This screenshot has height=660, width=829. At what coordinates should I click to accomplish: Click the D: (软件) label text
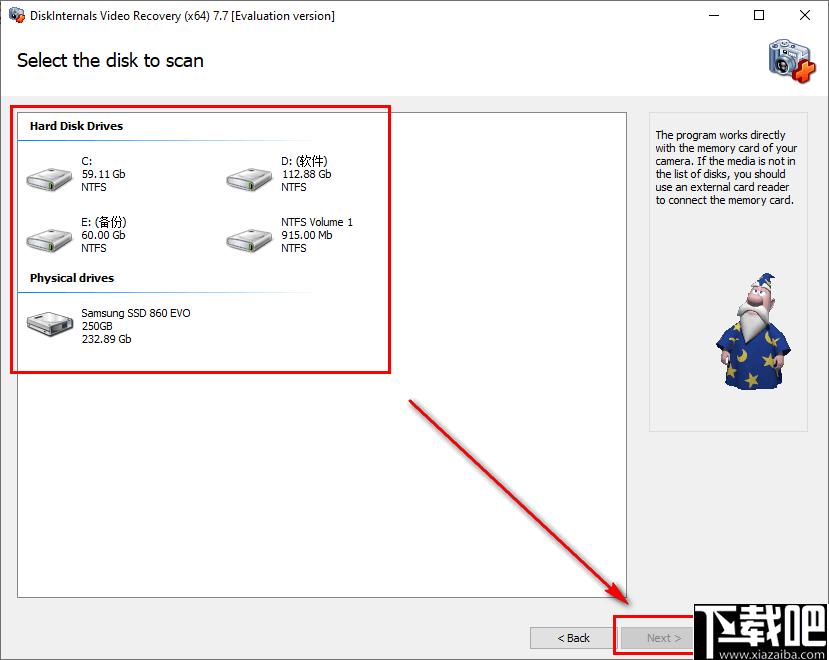point(304,161)
